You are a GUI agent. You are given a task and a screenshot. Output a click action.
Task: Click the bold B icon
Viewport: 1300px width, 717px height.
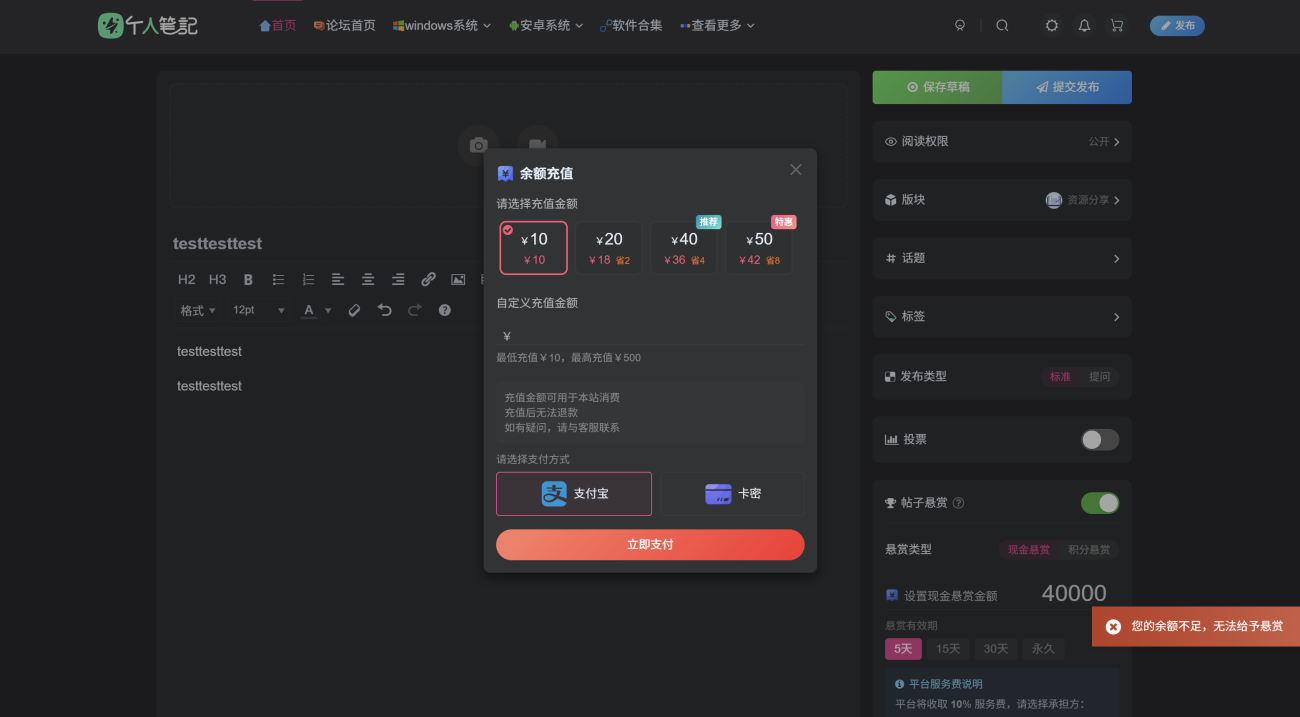pyautogui.click(x=248, y=280)
